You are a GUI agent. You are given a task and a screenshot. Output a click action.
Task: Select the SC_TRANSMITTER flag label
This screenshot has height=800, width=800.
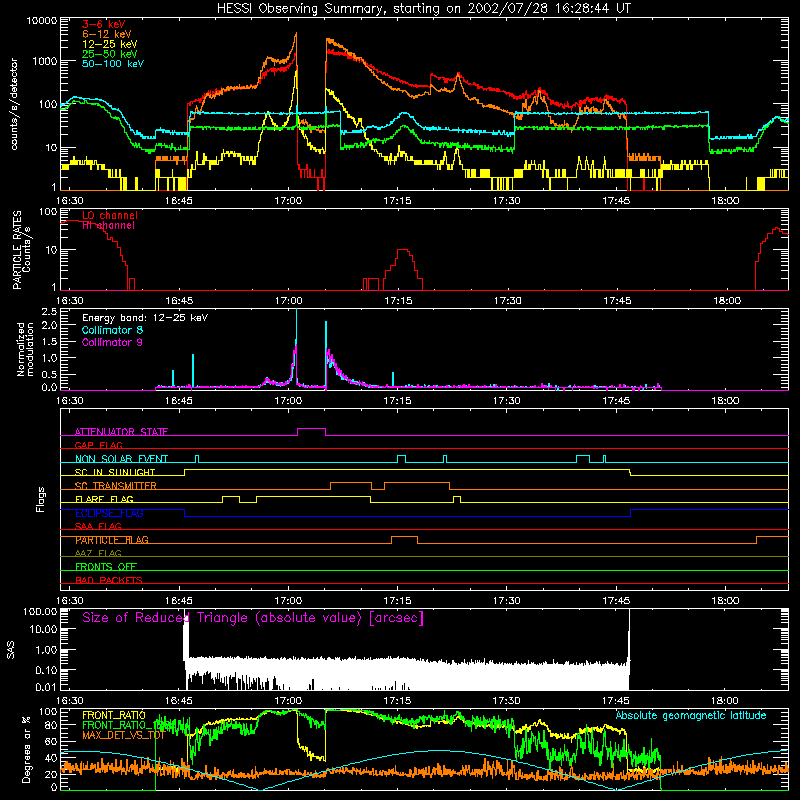(x=115, y=486)
